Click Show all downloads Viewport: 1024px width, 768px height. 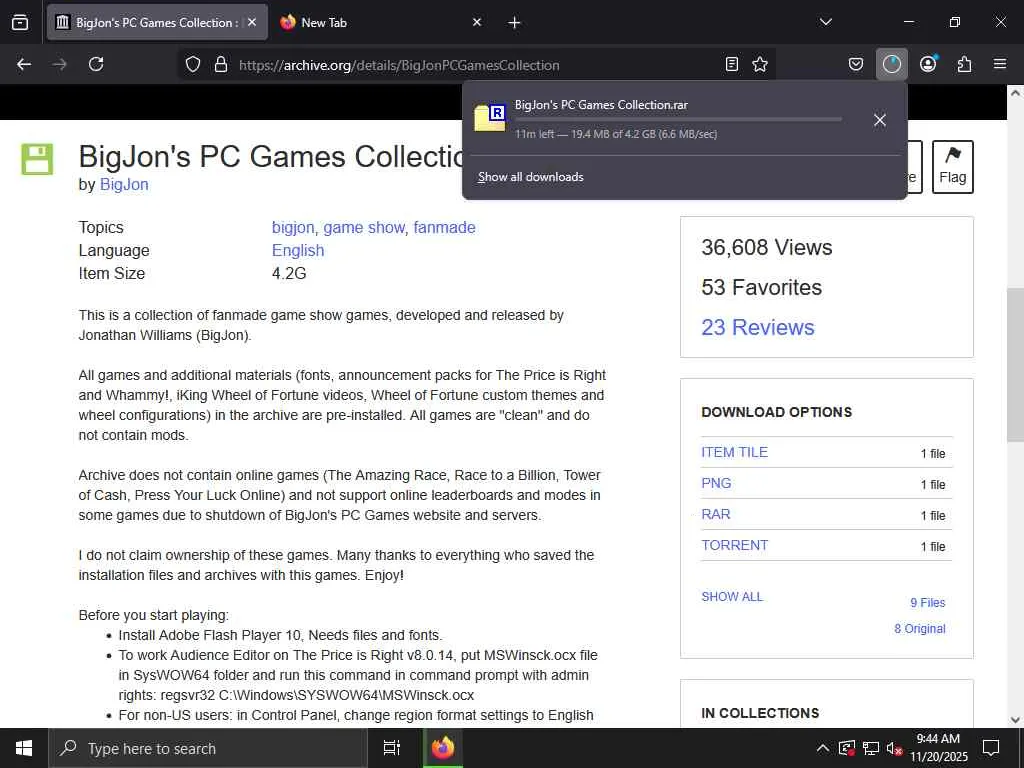pos(530,177)
